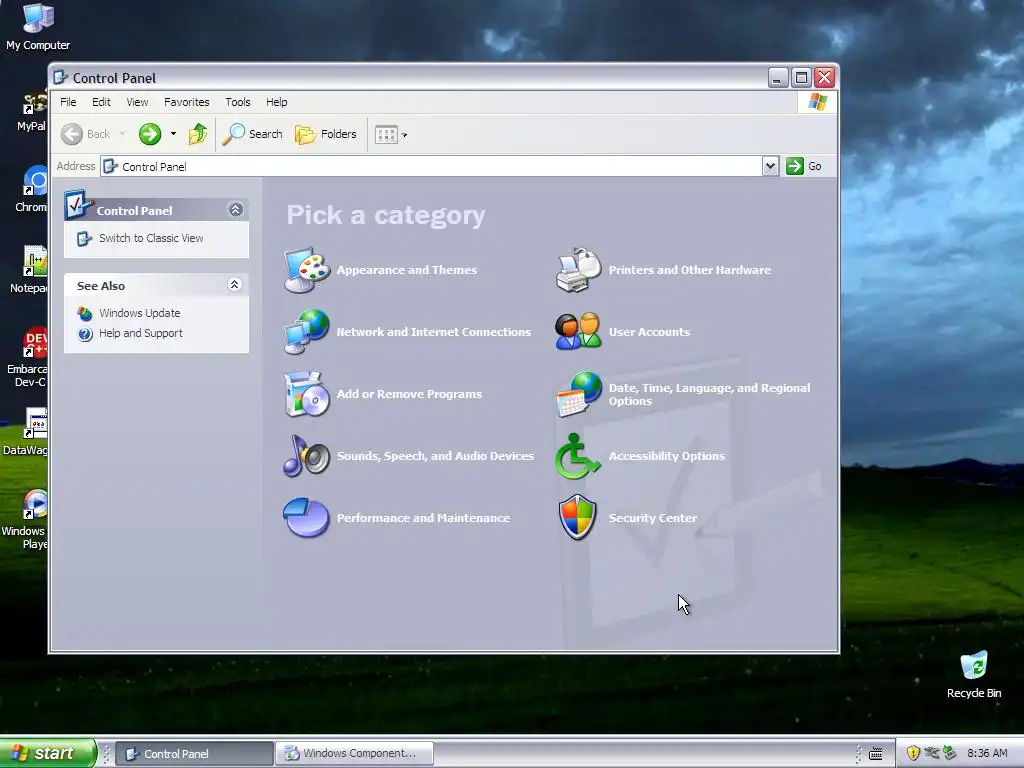
Task: Click the safely remove hardware tray icon
Action: [x=950, y=753]
